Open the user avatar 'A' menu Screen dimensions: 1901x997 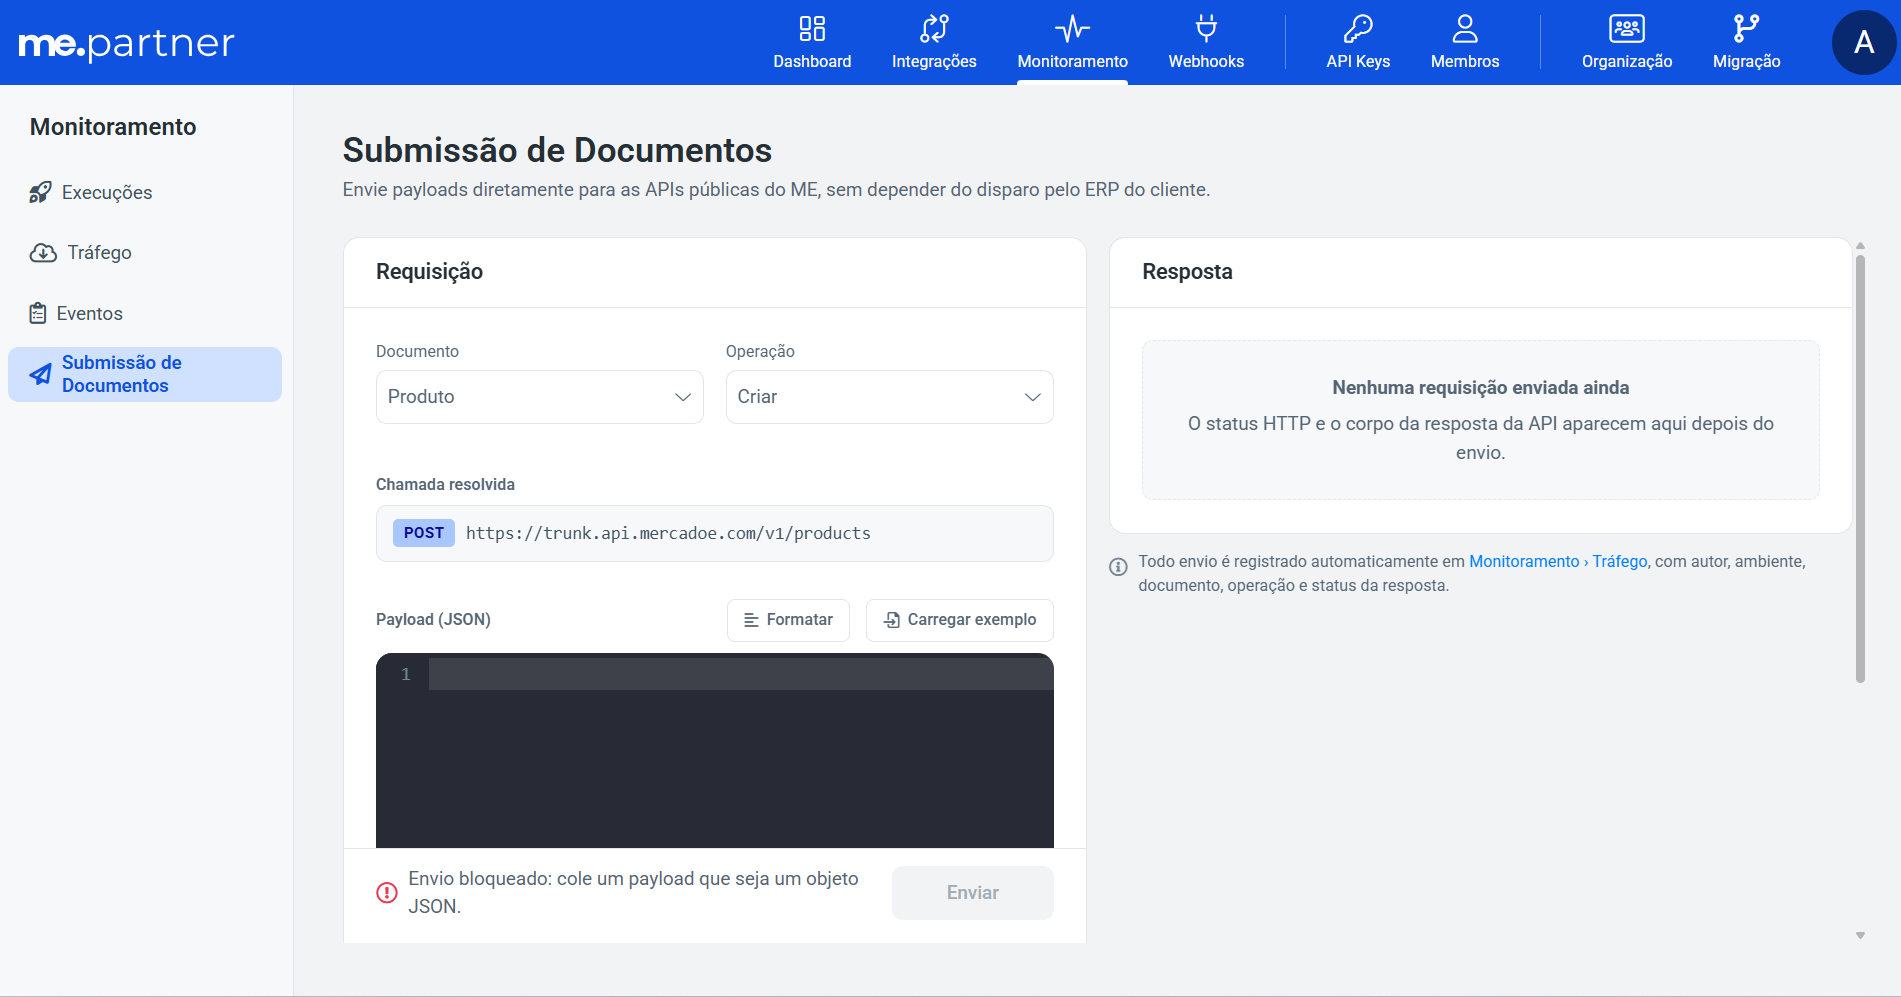click(1864, 42)
